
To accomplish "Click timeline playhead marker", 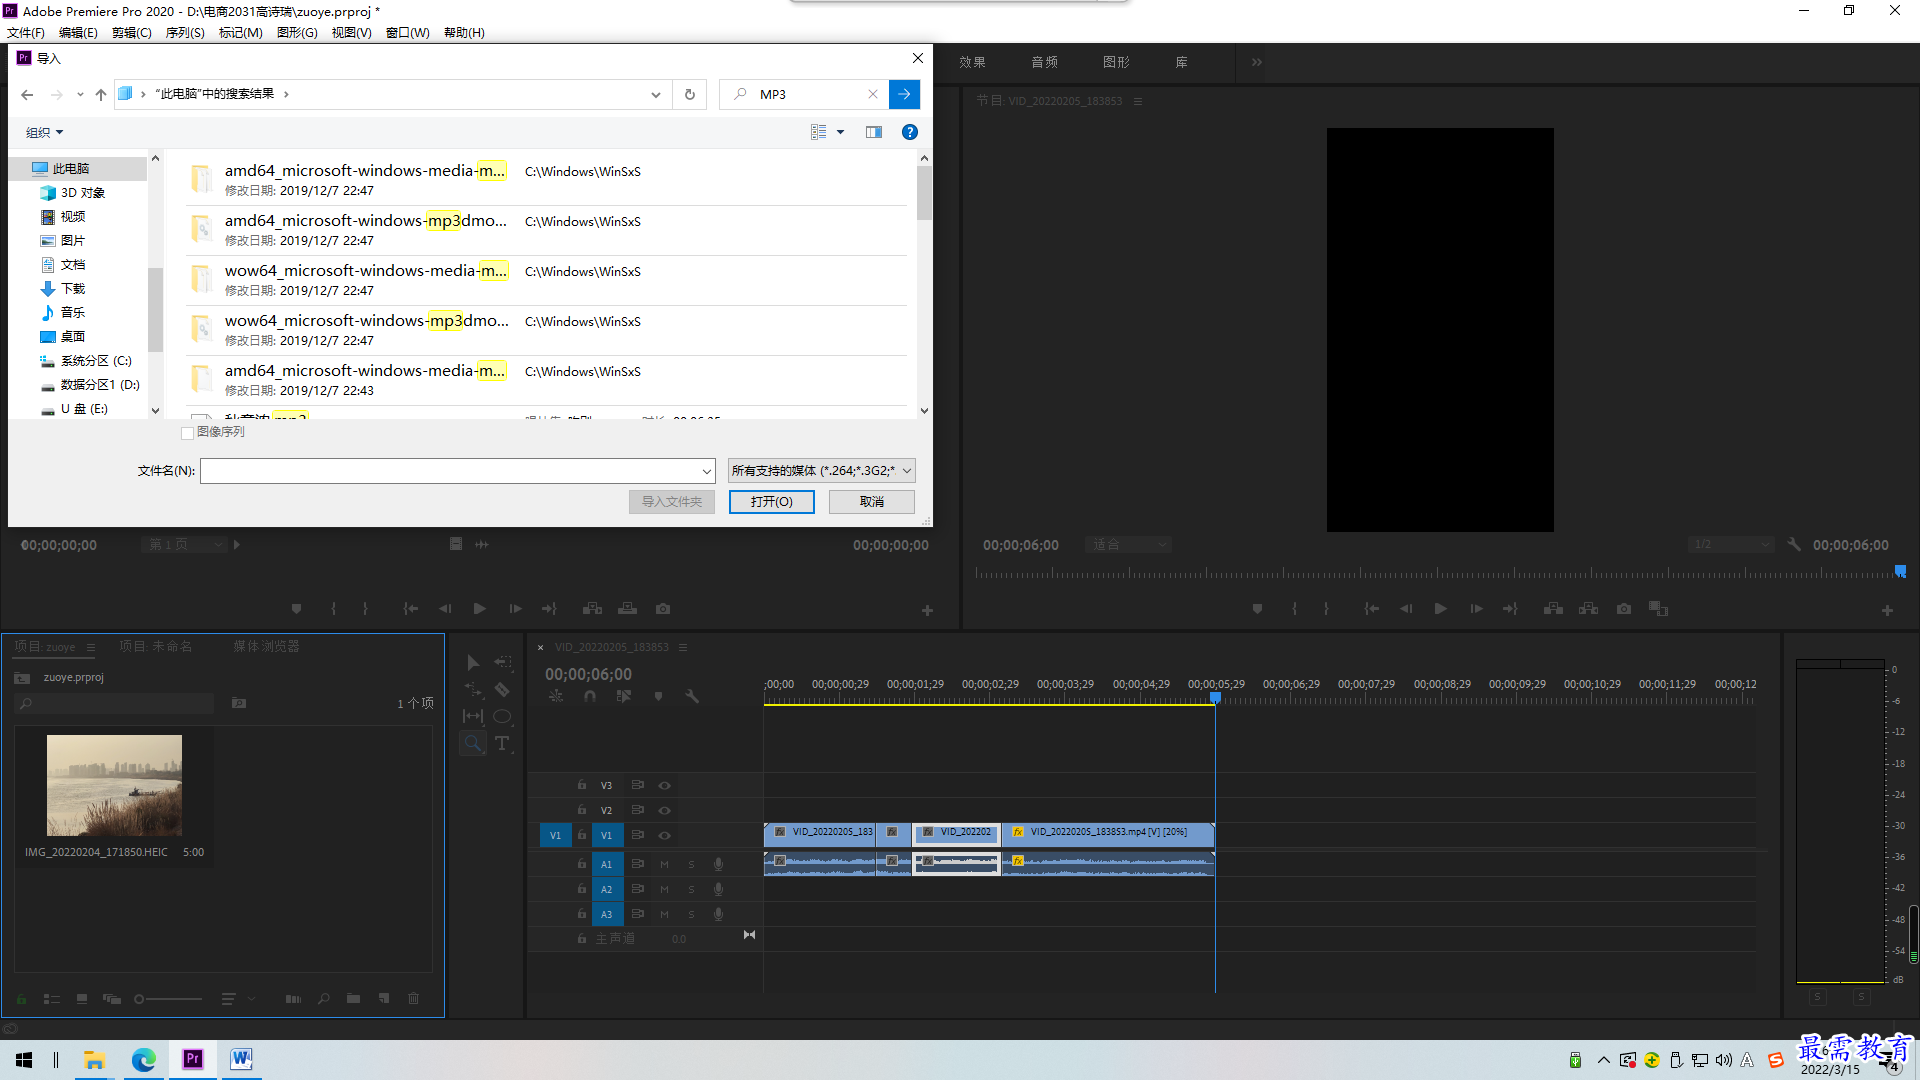I will pyautogui.click(x=1216, y=697).
